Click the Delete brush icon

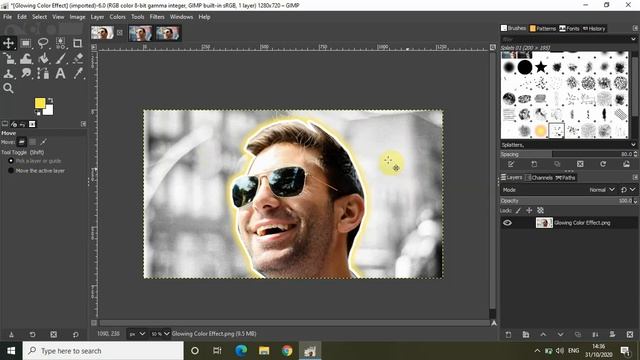pos(580,164)
